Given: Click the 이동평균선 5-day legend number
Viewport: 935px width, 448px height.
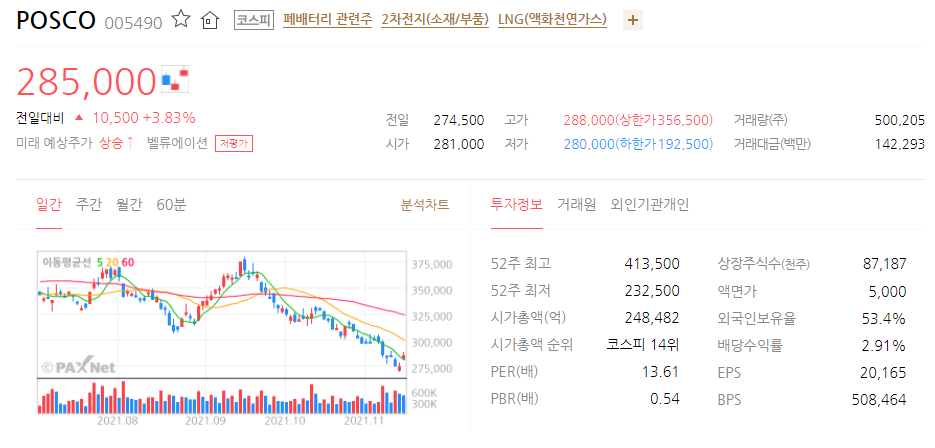Looking at the screenshot, I should click(100, 261).
